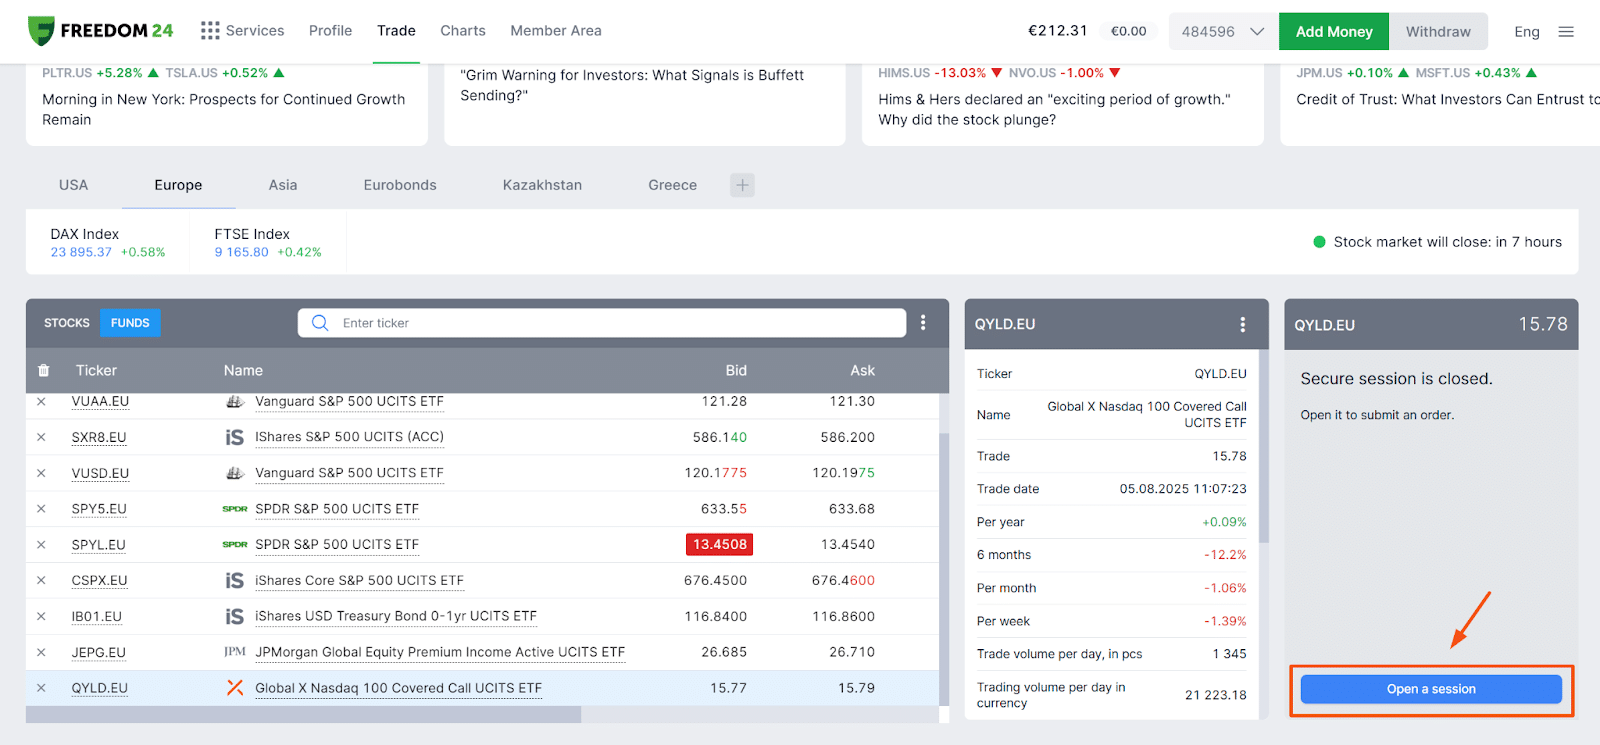
Task: Toggle to STOCKS list
Action: [x=67, y=323]
